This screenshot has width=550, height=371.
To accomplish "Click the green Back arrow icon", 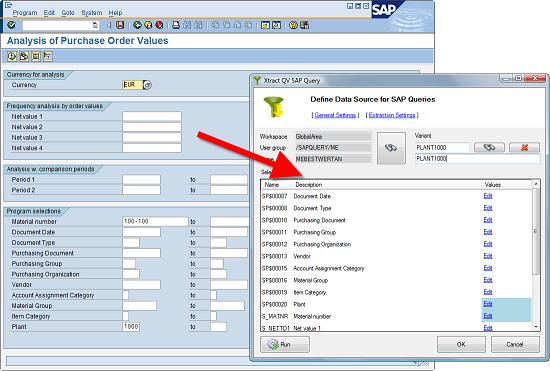I will (x=137, y=25).
